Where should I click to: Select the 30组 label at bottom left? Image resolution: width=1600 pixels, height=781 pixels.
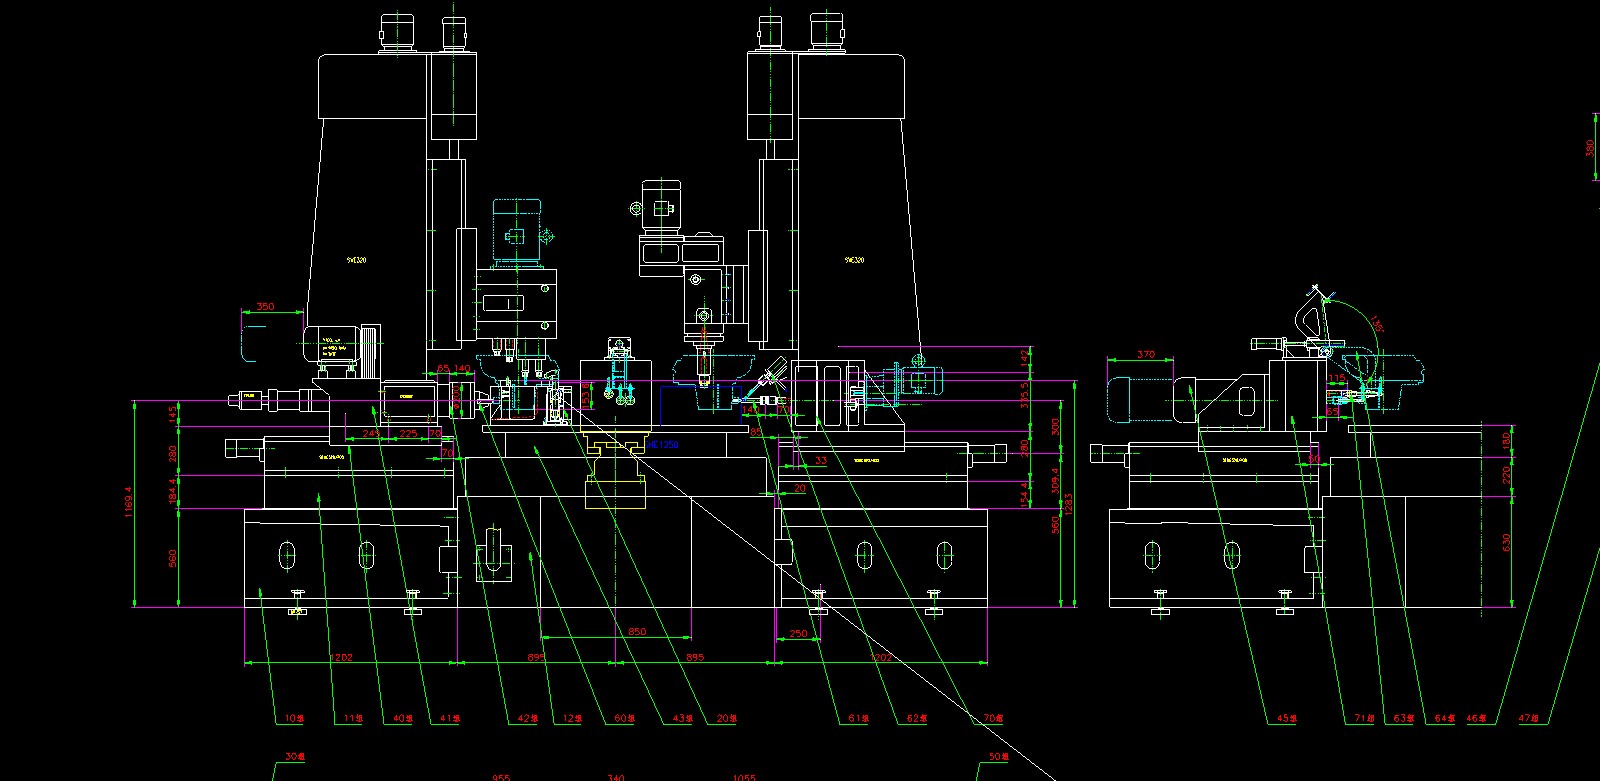[x=294, y=757]
